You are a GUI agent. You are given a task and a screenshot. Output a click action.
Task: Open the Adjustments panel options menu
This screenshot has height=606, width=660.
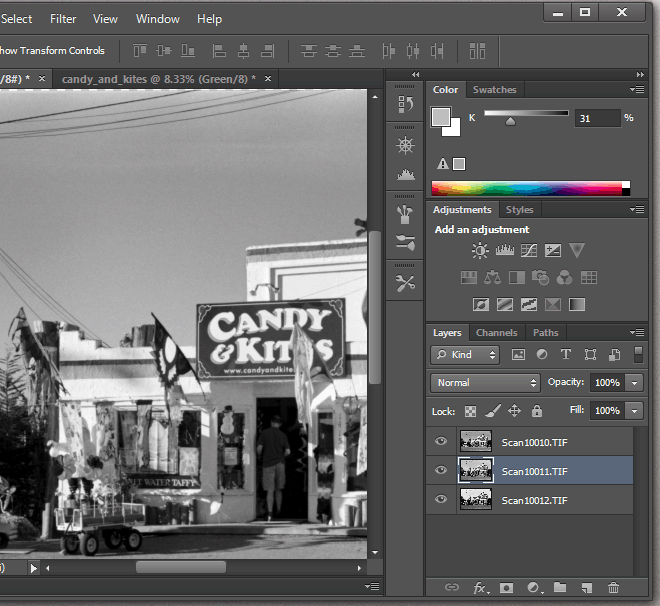pyautogui.click(x=637, y=209)
